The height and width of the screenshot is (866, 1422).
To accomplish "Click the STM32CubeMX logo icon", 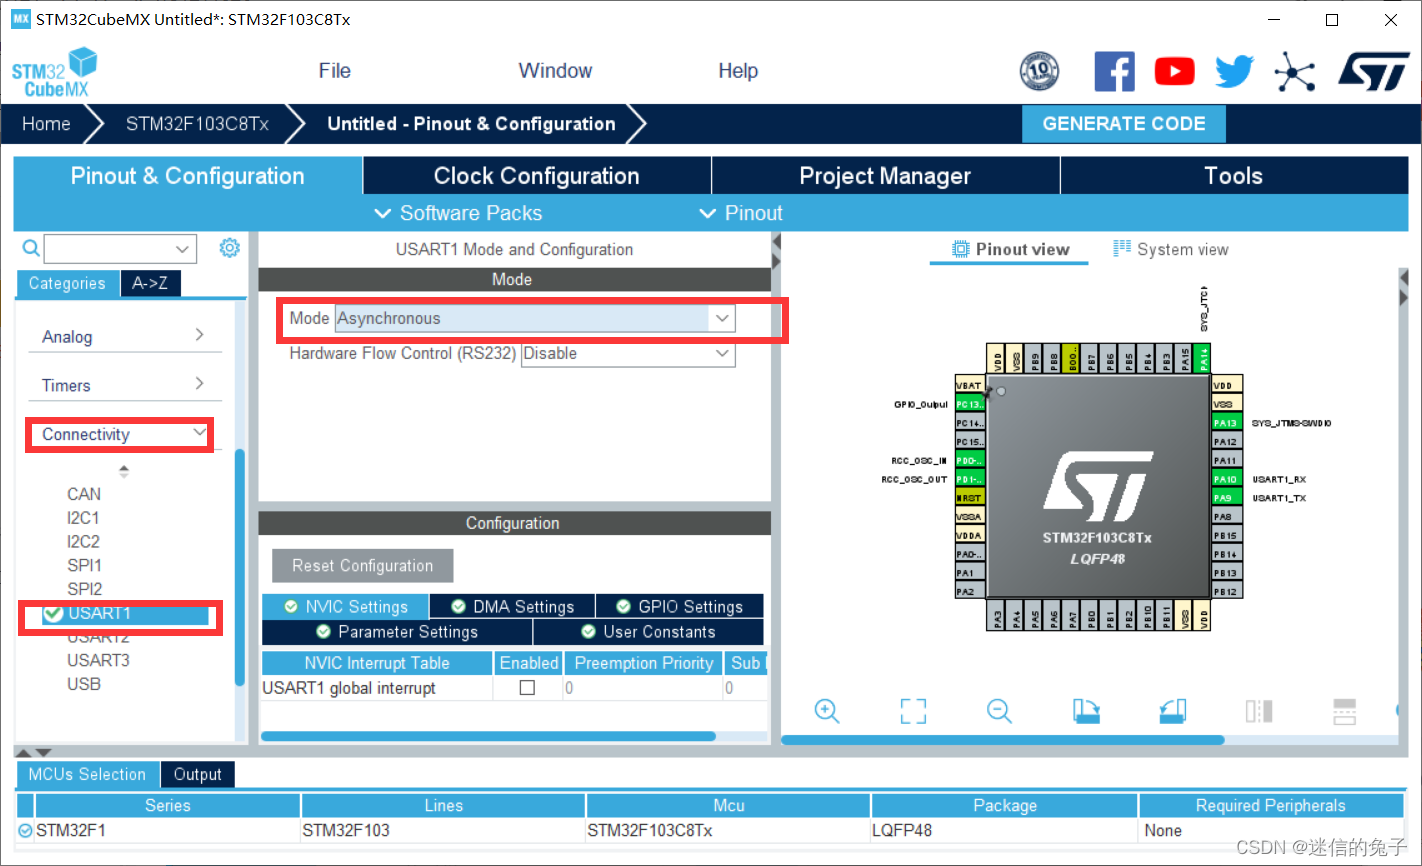I will pyautogui.click(x=55, y=73).
